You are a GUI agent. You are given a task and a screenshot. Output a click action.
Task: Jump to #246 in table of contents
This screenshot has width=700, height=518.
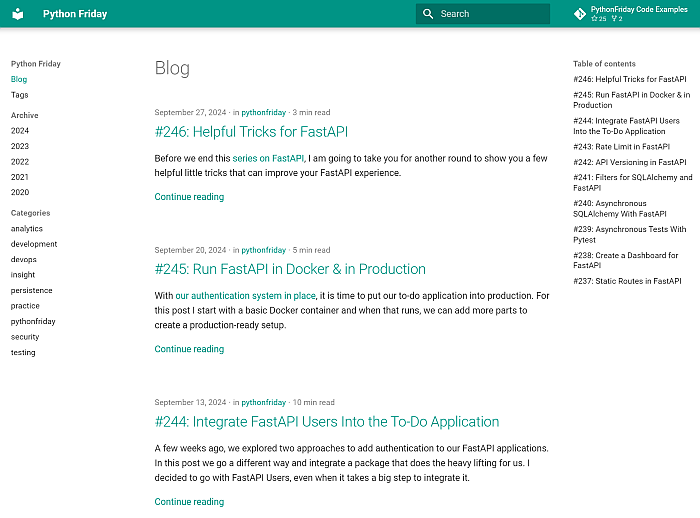coord(630,79)
